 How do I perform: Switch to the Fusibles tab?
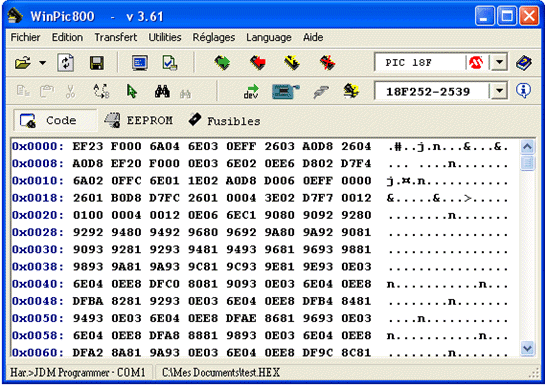click(225, 120)
